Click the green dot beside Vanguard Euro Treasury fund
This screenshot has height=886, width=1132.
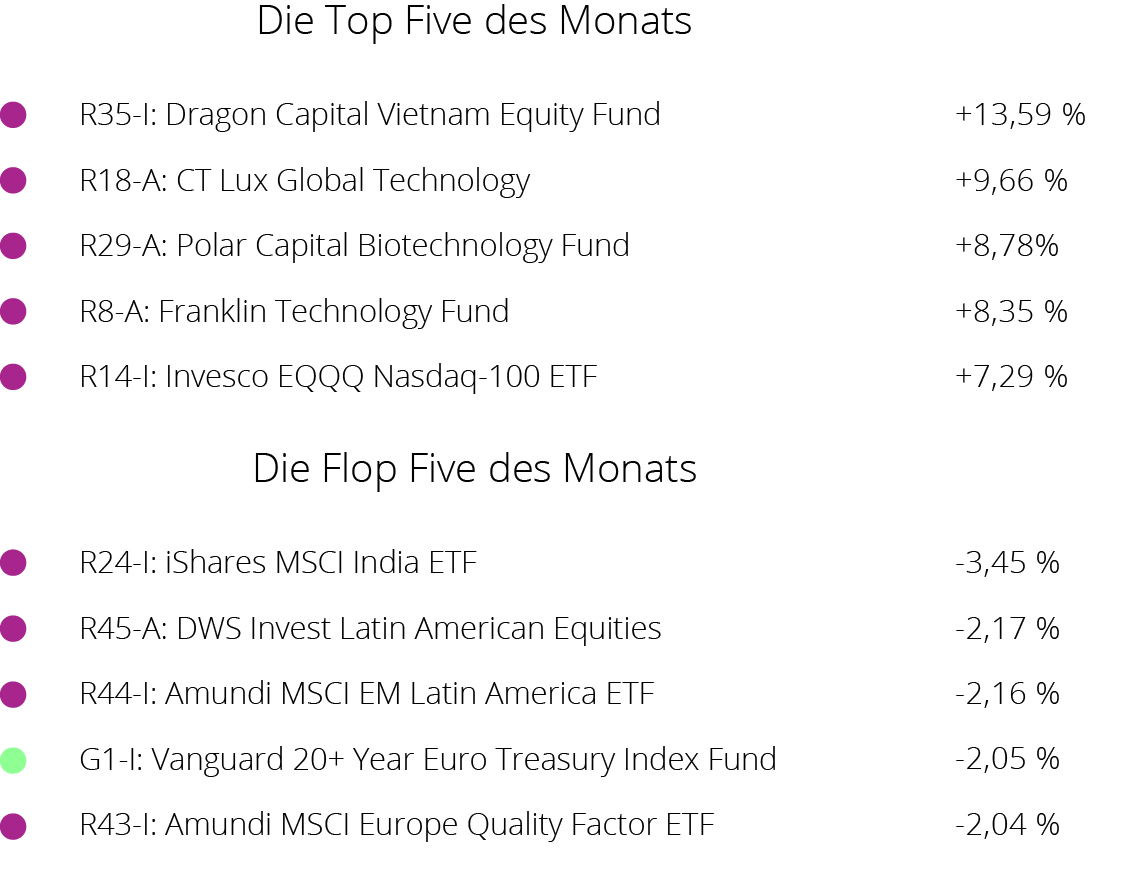pyautogui.click(x=13, y=760)
